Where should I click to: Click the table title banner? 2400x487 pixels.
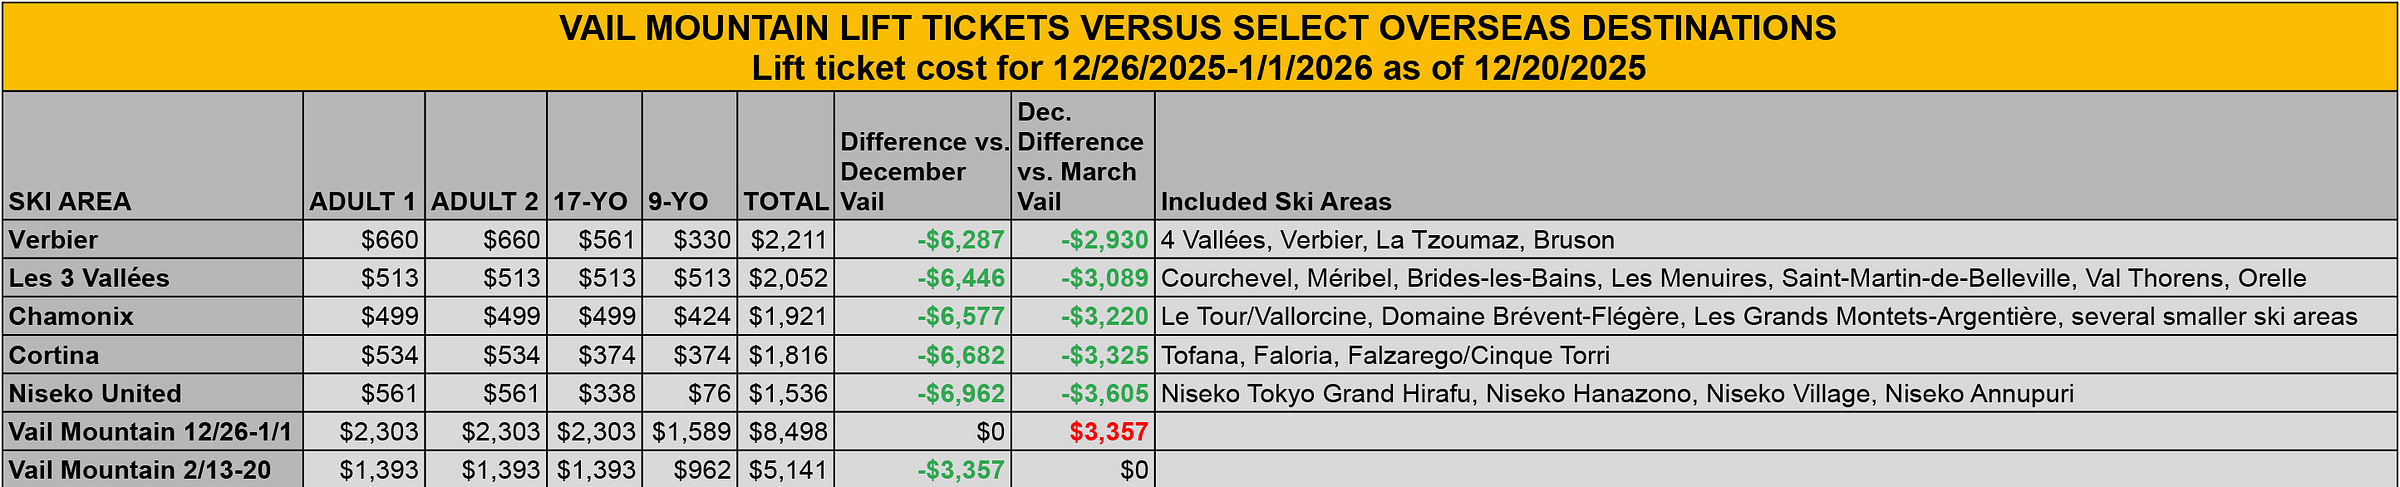1198,47
